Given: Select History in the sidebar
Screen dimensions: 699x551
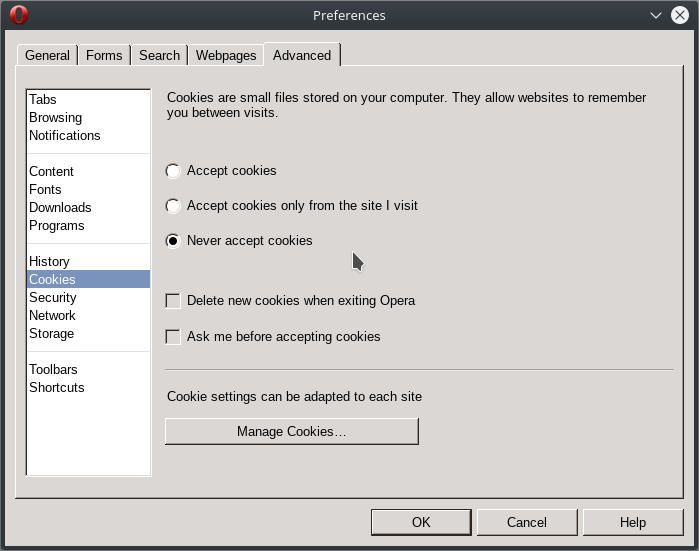Looking at the screenshot, I should coord(88,261).
